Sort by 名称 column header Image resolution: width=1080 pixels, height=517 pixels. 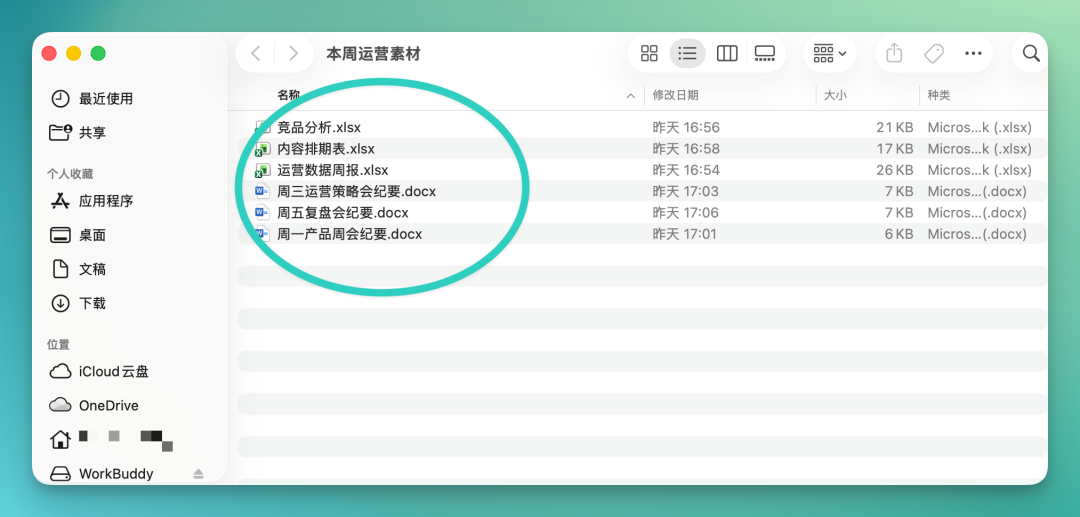tap(289, 95)
